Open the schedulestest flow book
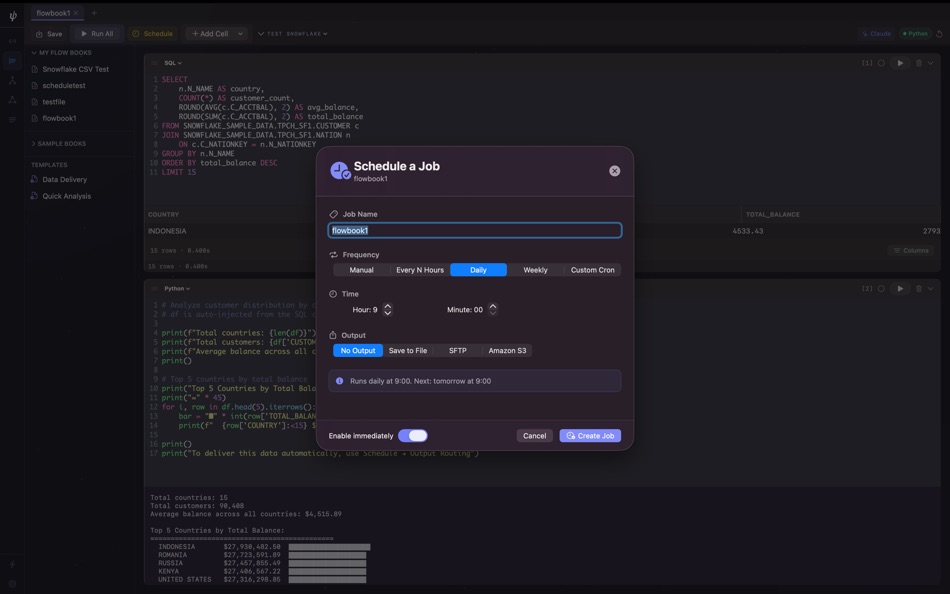This screenshot has width=950, height=594. [62, 85]
